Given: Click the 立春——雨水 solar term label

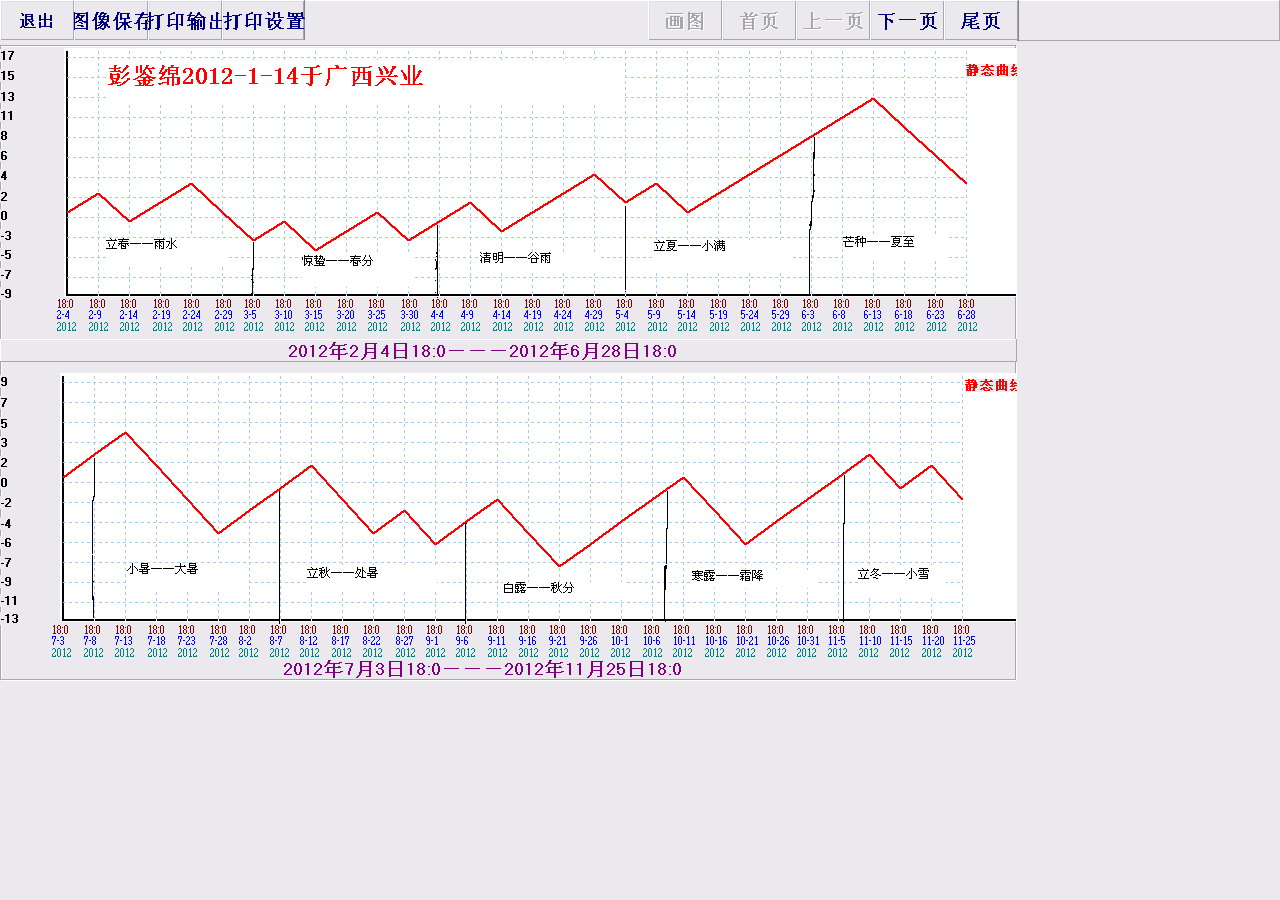Looking at the screenshot, I should pyautogui.click(x=141, y=244).
